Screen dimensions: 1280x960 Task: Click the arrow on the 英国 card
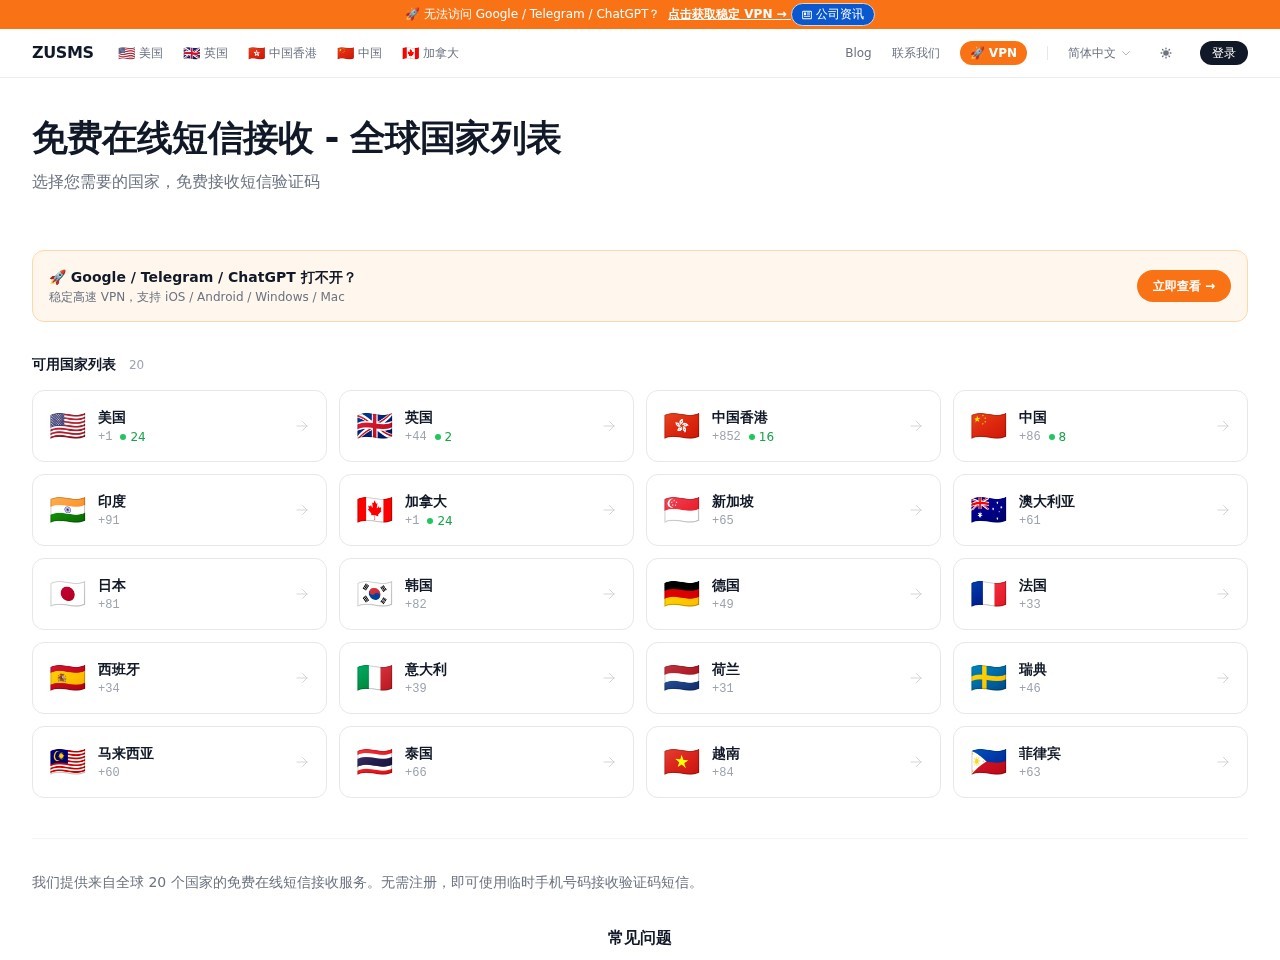[609, 426]
